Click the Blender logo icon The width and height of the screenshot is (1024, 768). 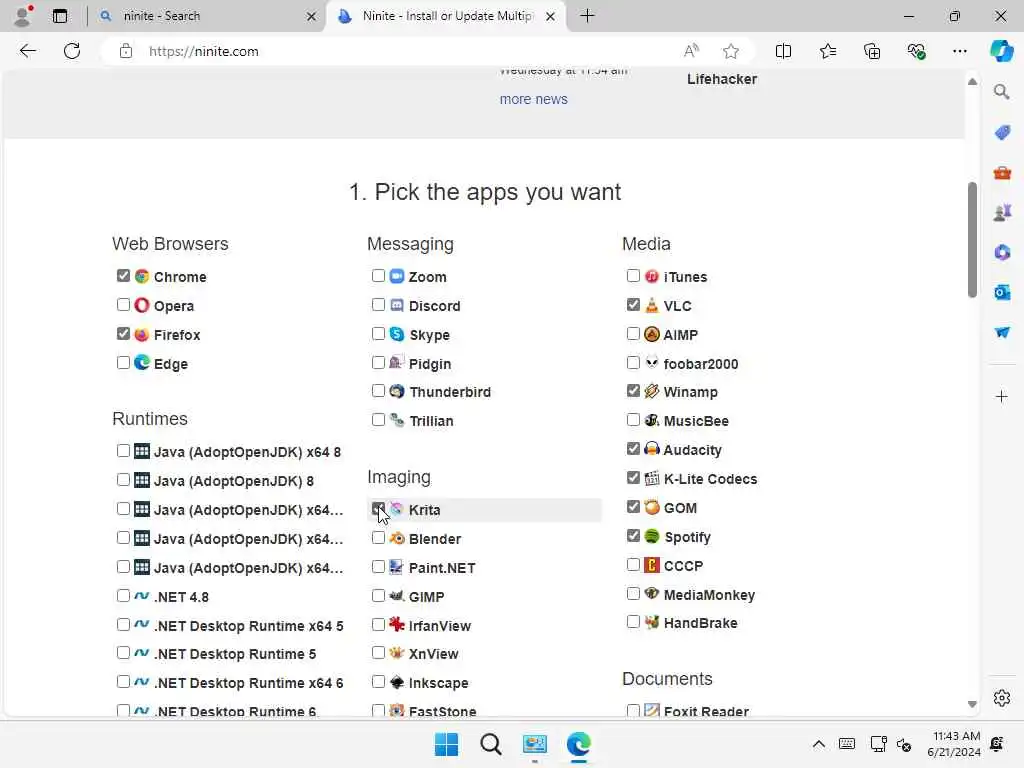click(397, 538)
